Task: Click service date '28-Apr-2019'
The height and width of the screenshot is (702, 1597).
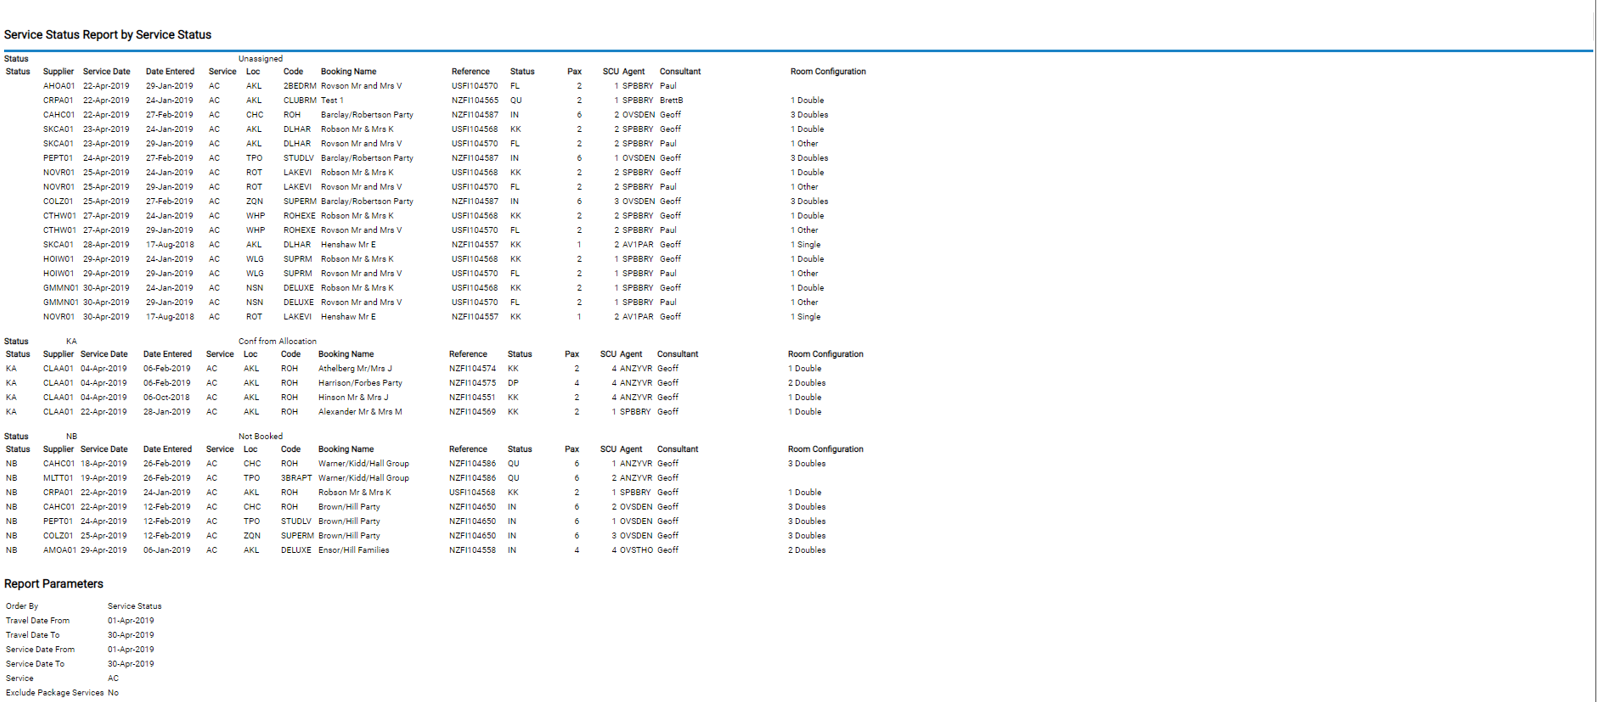Action: click(x=106, y=244)
